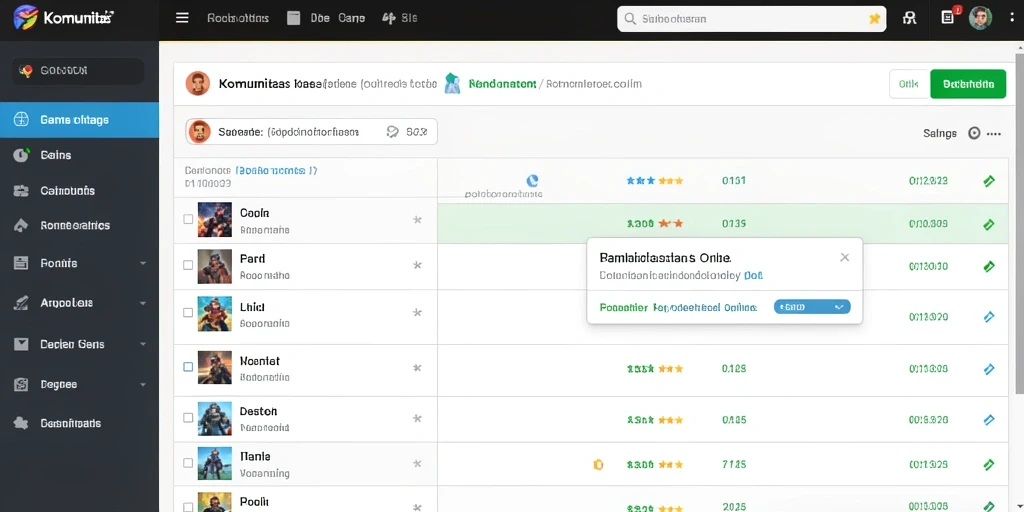Viewport: 1024px width, 512px height.
Task: Click the Geins sidebar icon
Action: pos(21,155)
